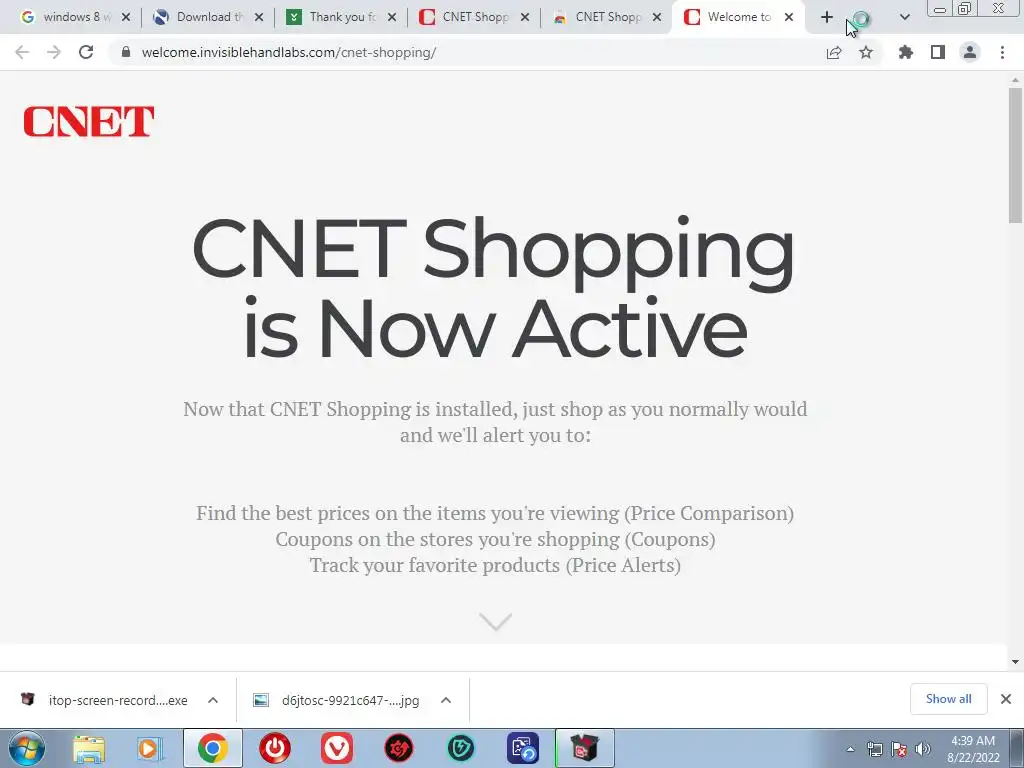Image resolution: width=1024 pixels, height=768 pixels.
Task: Open tab search dropdown arrow
Action: pos(904,18)
